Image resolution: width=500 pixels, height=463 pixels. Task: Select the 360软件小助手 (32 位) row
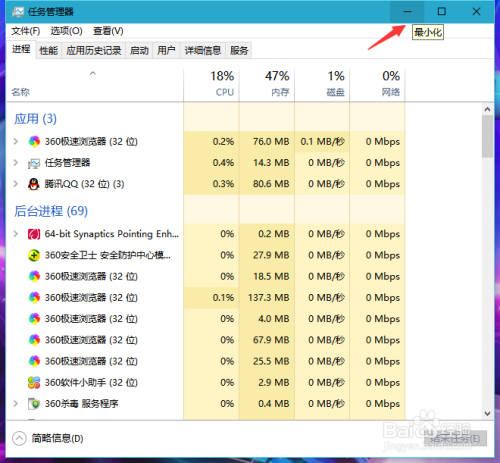(x=206, y=382)
